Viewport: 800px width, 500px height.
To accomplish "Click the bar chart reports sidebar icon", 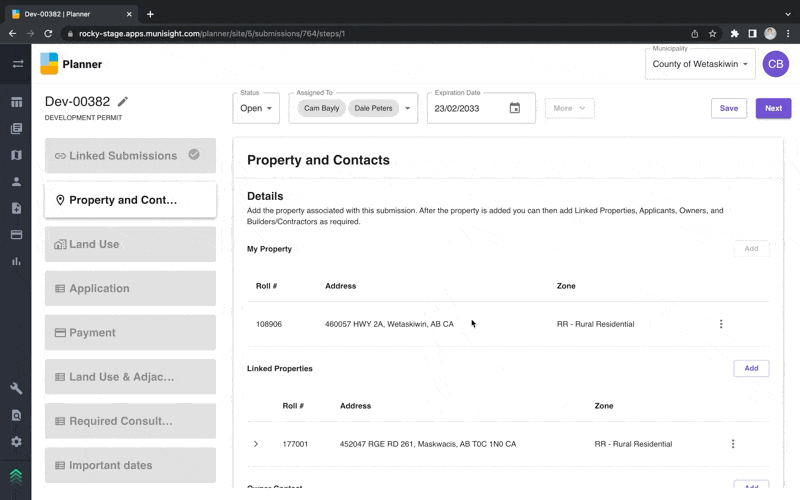I will [x=16, y=261].
